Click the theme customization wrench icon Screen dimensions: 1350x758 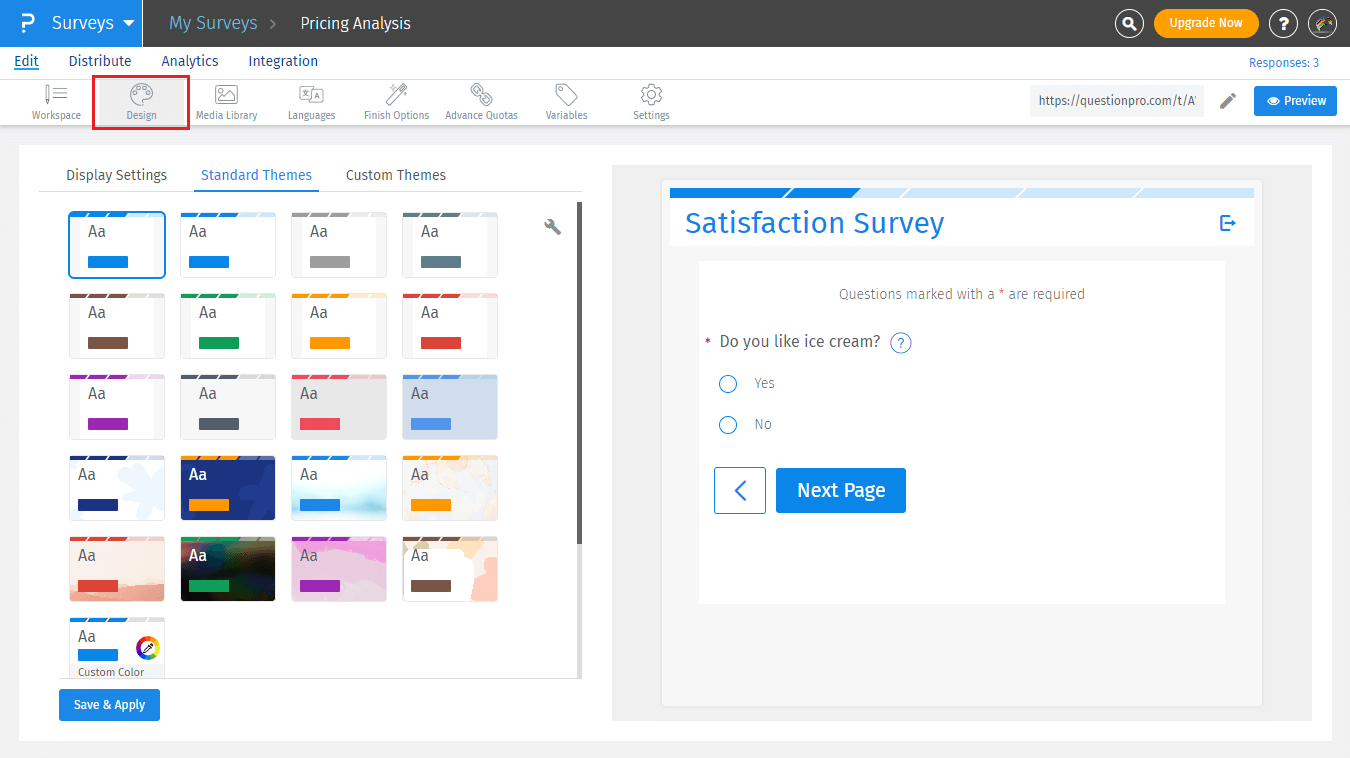pos(553,227)
